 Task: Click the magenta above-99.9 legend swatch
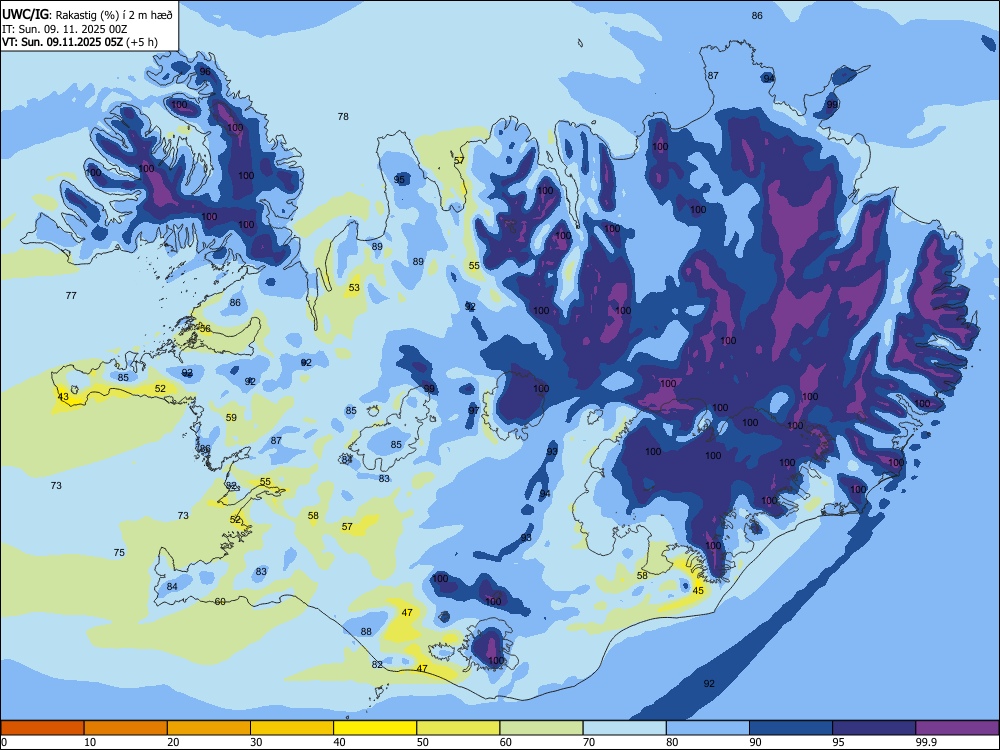coord(957,728)
